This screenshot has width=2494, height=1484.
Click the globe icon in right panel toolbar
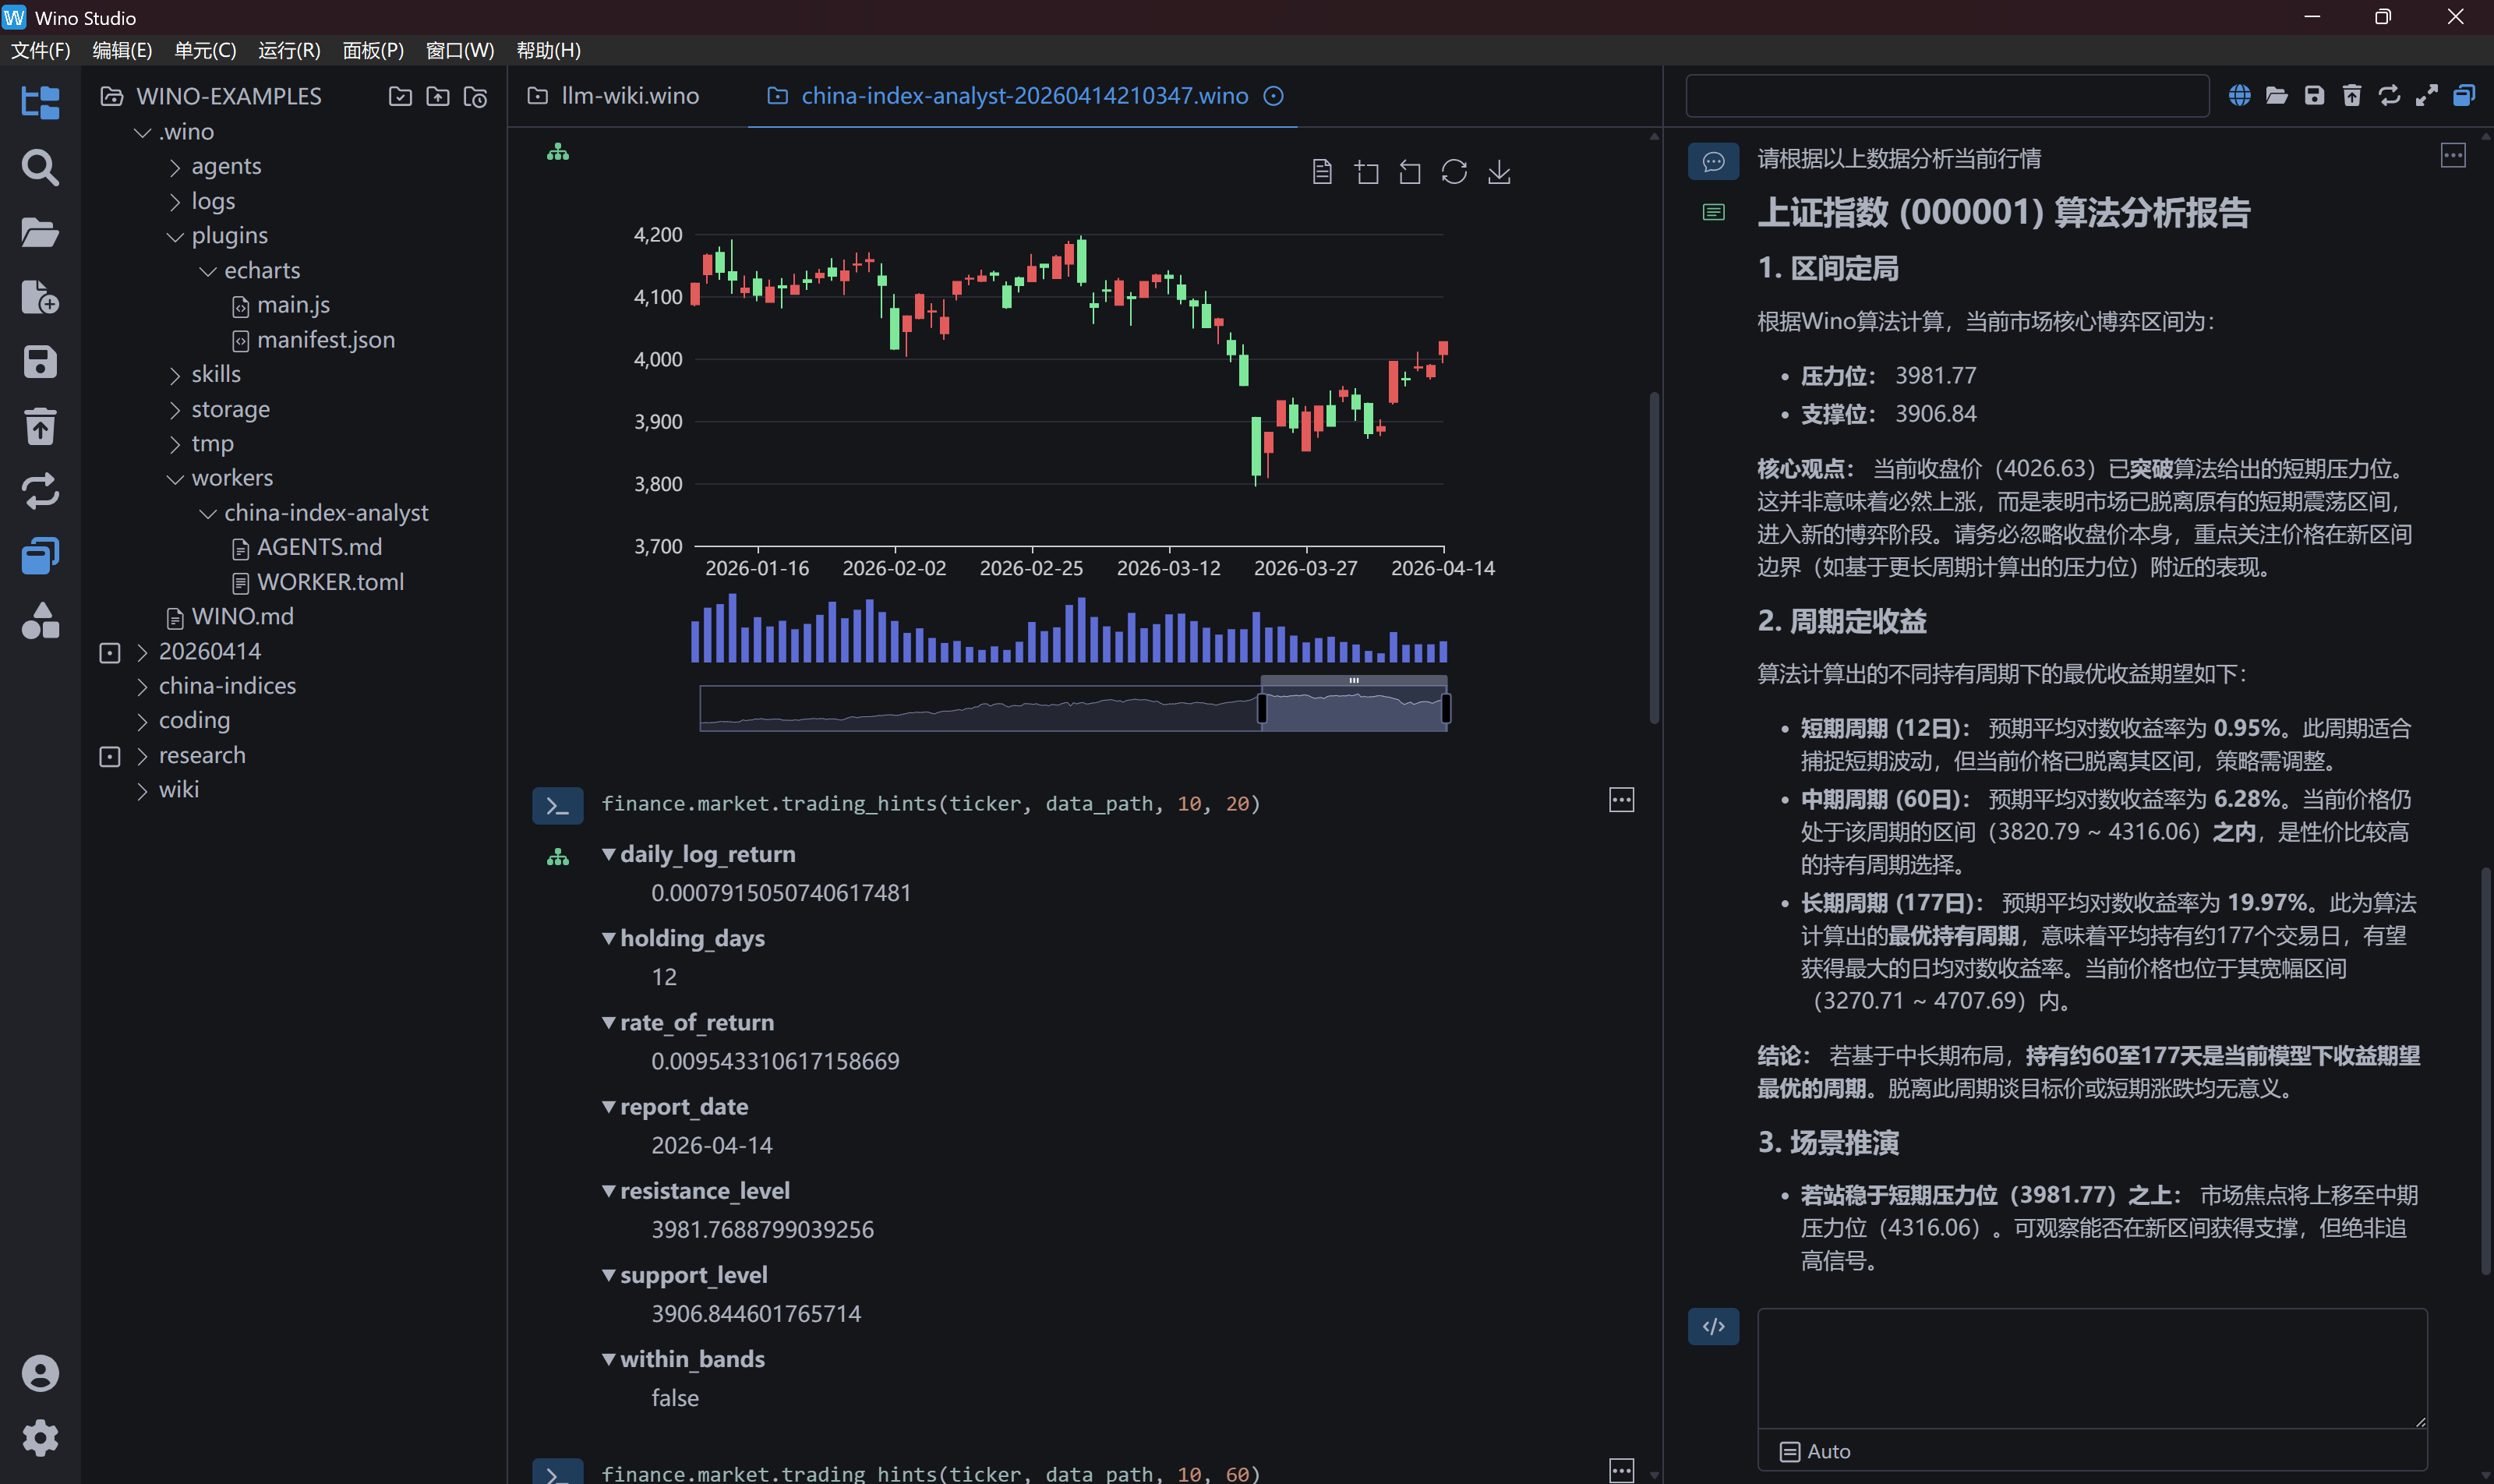pos(2239,96)
